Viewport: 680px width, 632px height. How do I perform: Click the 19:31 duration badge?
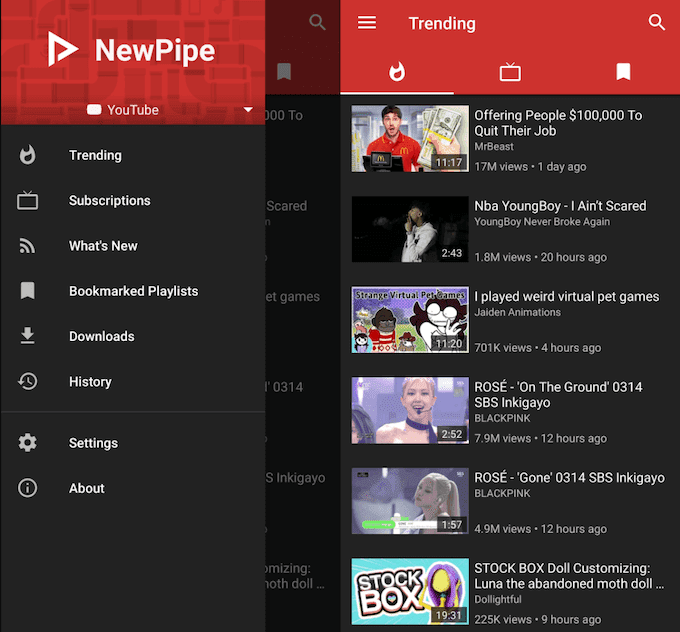(449, 615)
